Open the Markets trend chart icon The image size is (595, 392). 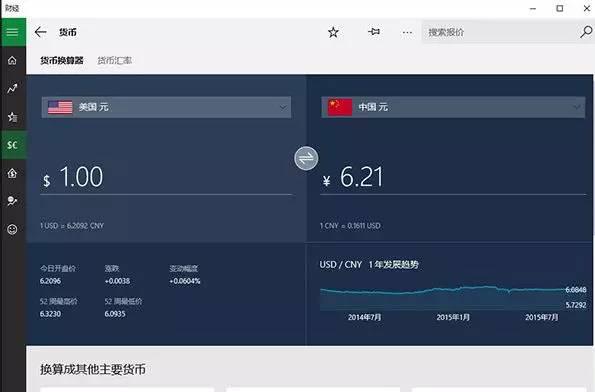[13, 88]
